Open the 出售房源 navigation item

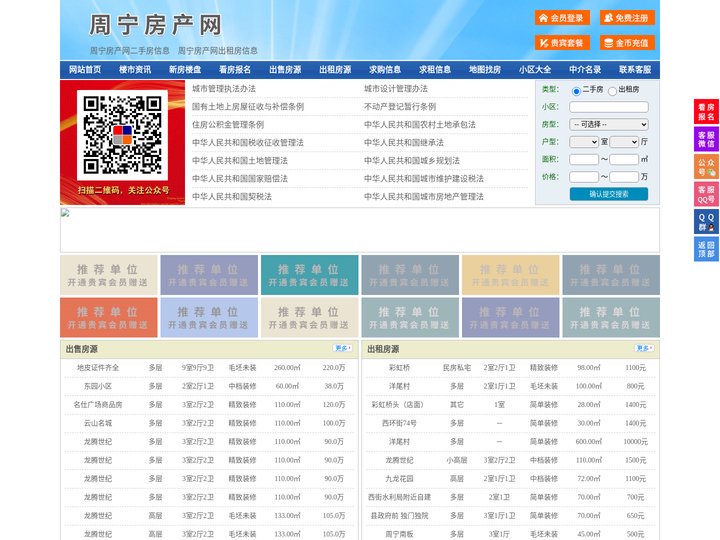[x=285, y=70]
